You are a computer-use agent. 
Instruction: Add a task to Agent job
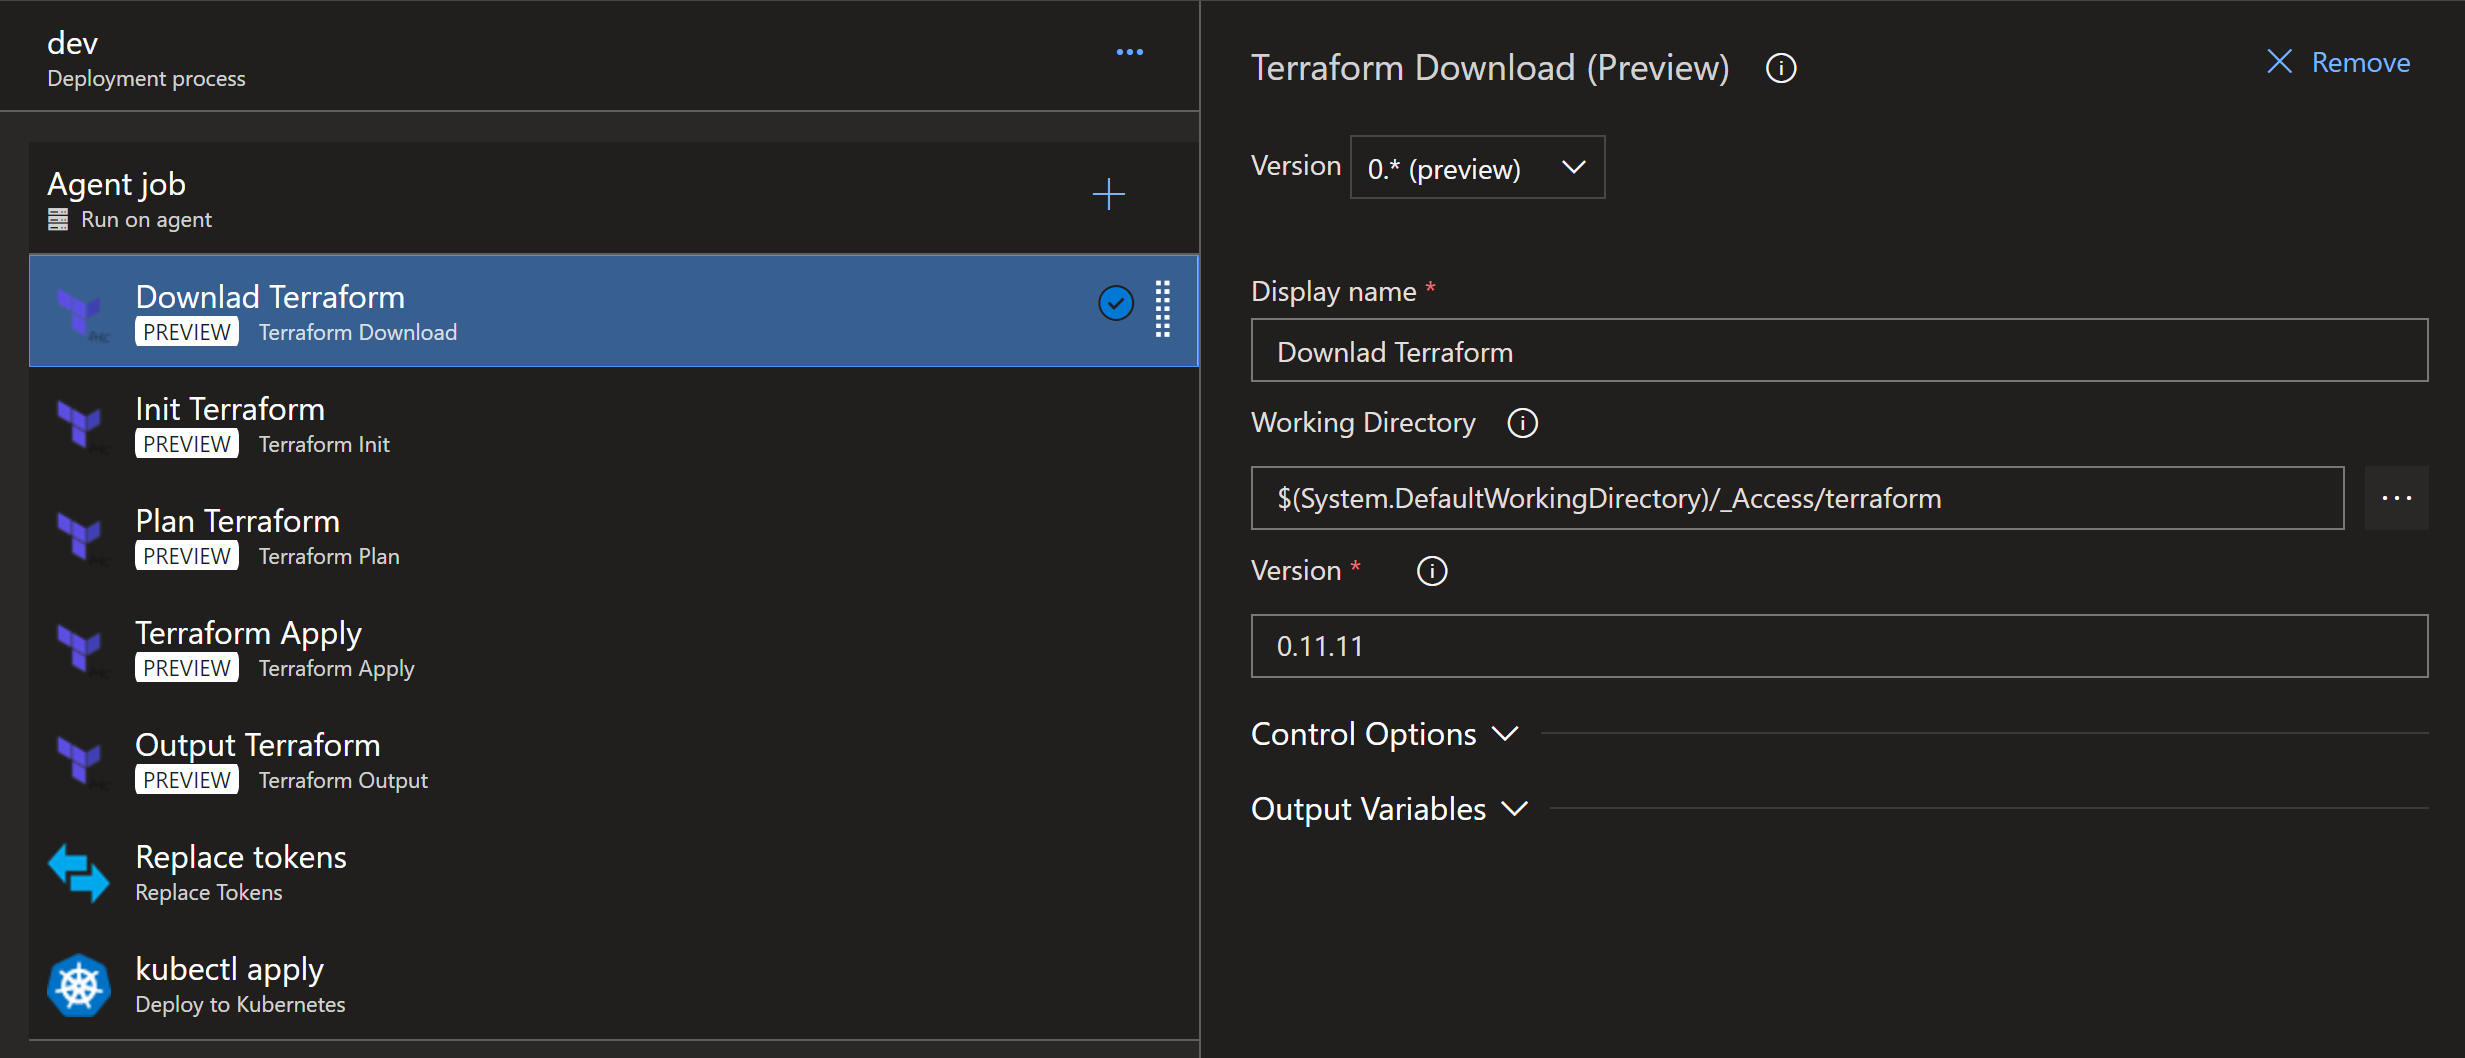1108,194
